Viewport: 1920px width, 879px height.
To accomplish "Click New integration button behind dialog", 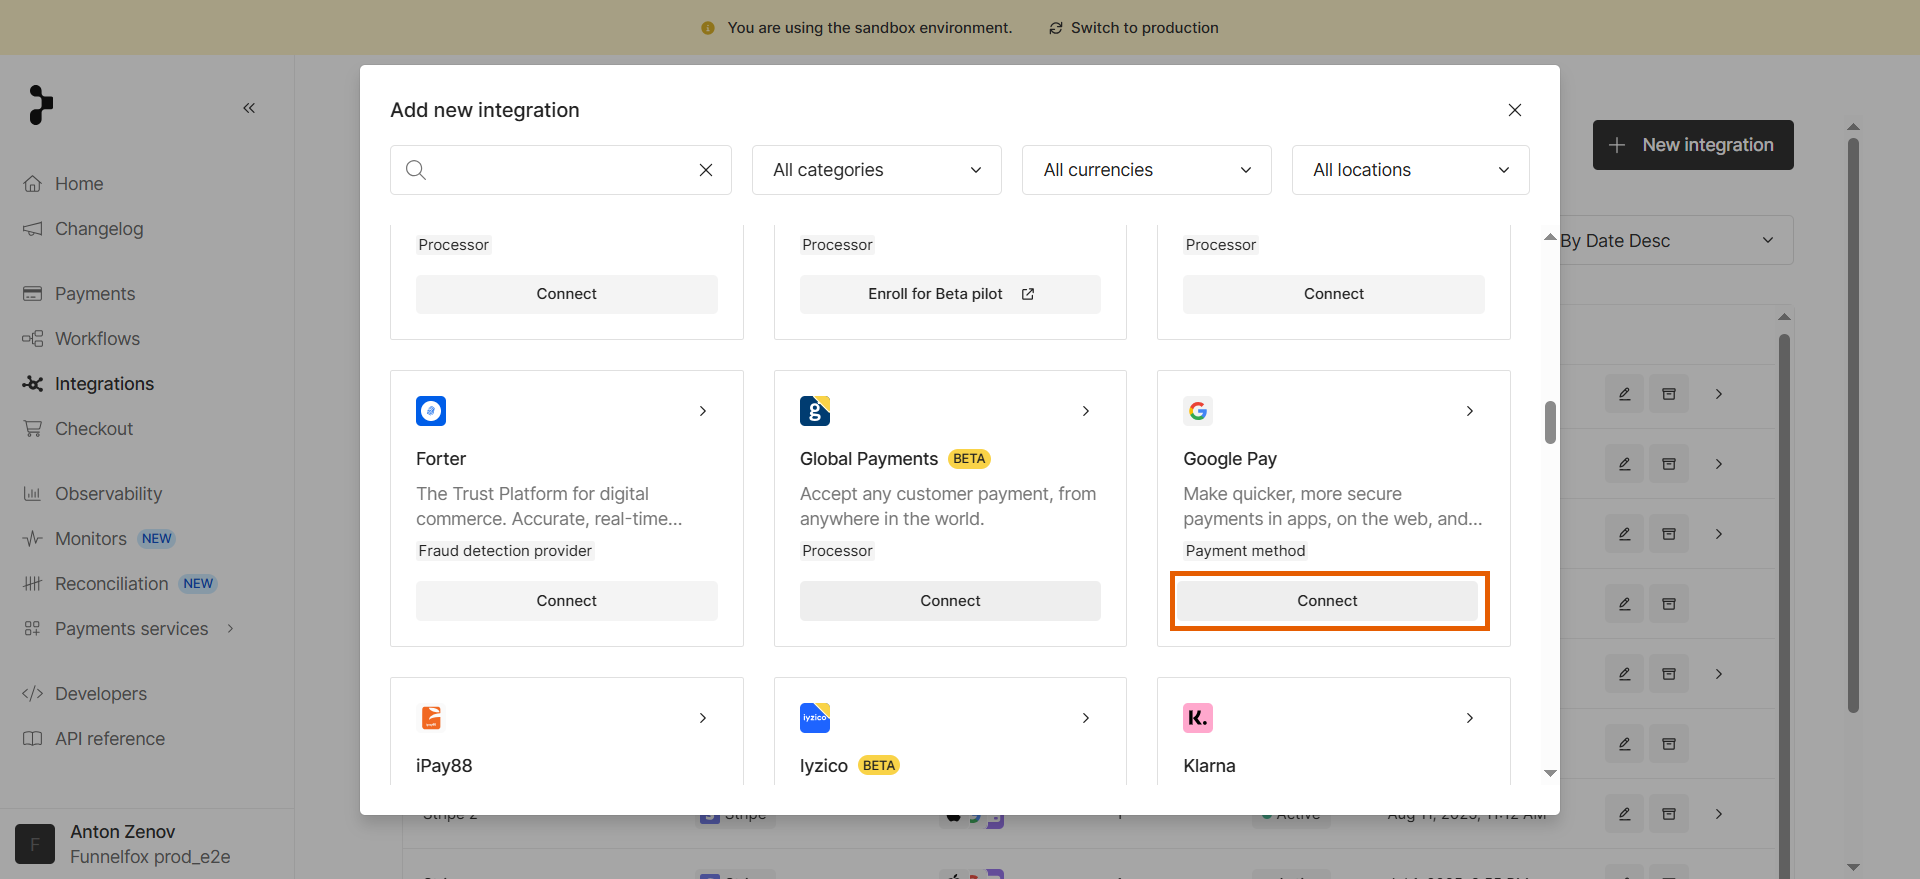I will pos(1693,145).
